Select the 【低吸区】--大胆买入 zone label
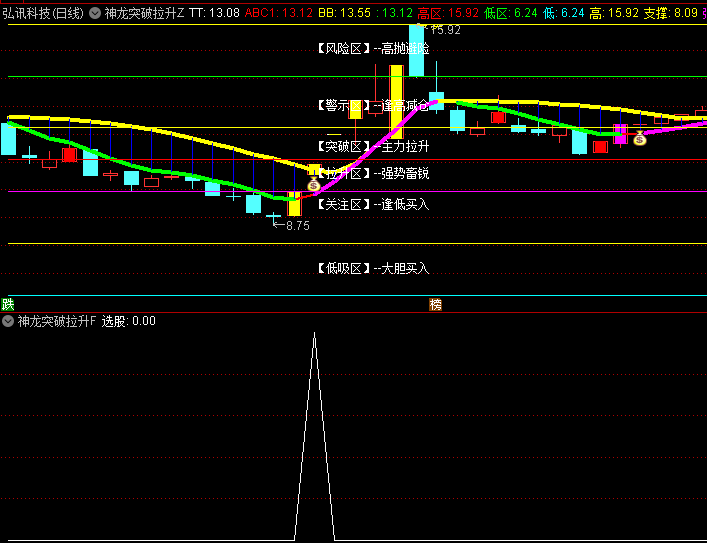The width and height of the screenshot is (707, 543). click(x=372, y=268)
